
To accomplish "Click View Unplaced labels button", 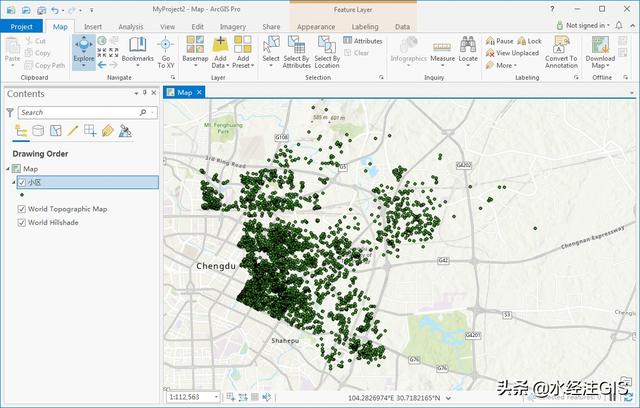I will tap(512, 53).
